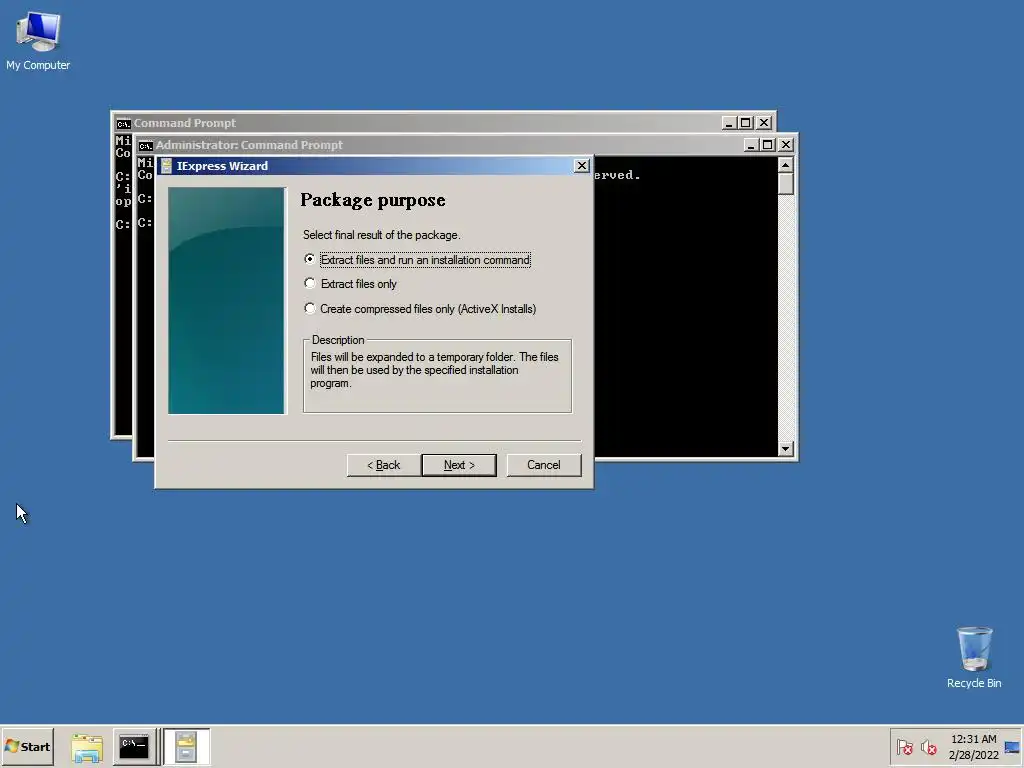Select 'Create compressed files only (ActiveX Installs)'
This screenshot has height=768, width=1024.
[421, 309]
